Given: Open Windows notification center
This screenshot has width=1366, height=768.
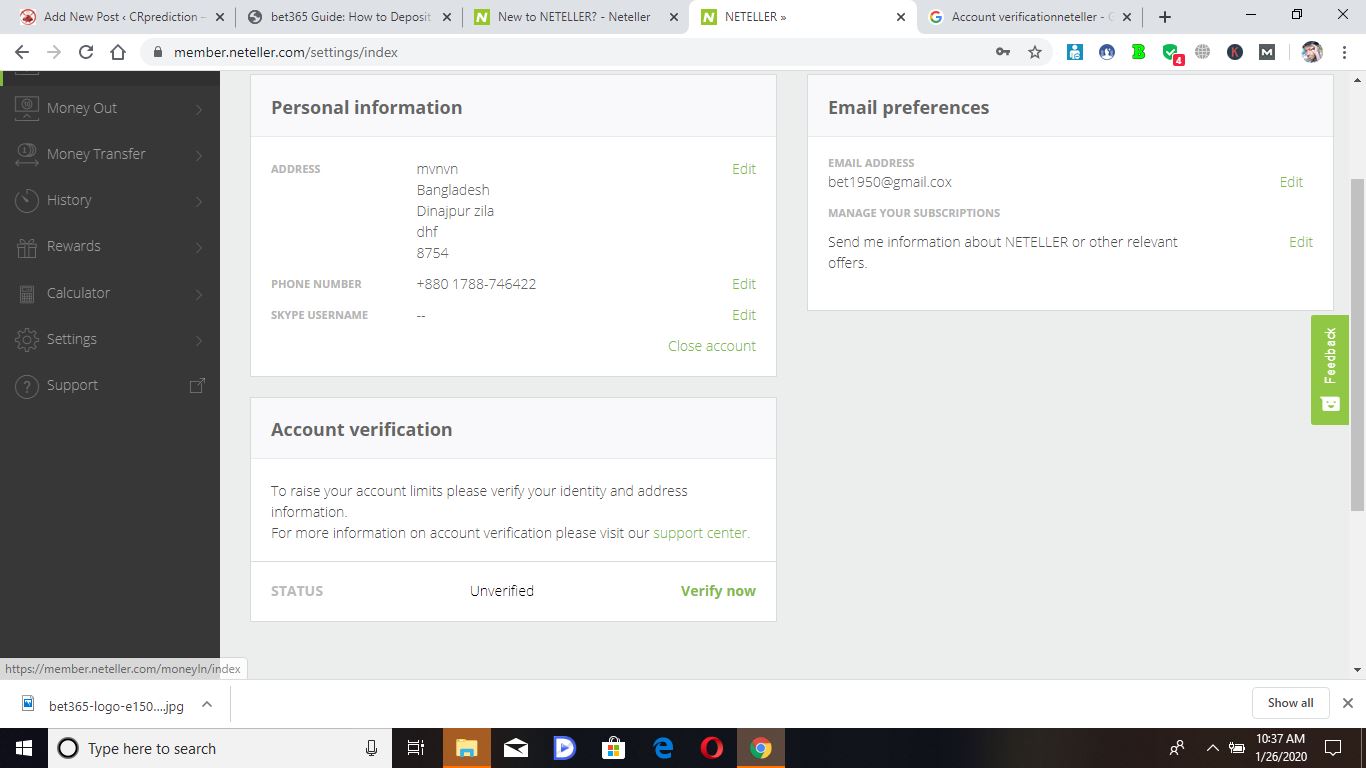Looking at the screenshot, I should click(x=1332, y=748).
